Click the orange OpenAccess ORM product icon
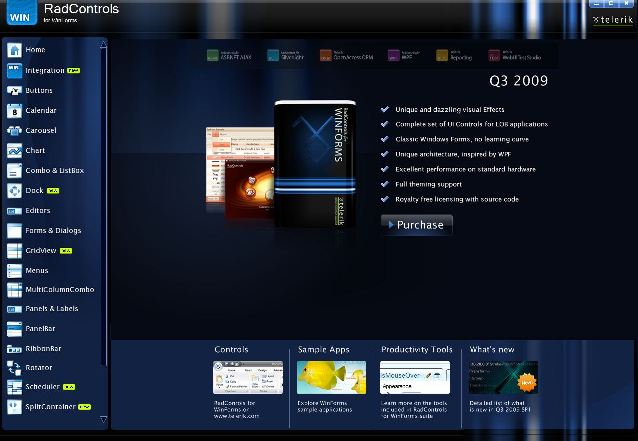Screen dimensions: 638x441 click(x=326, y=55)
